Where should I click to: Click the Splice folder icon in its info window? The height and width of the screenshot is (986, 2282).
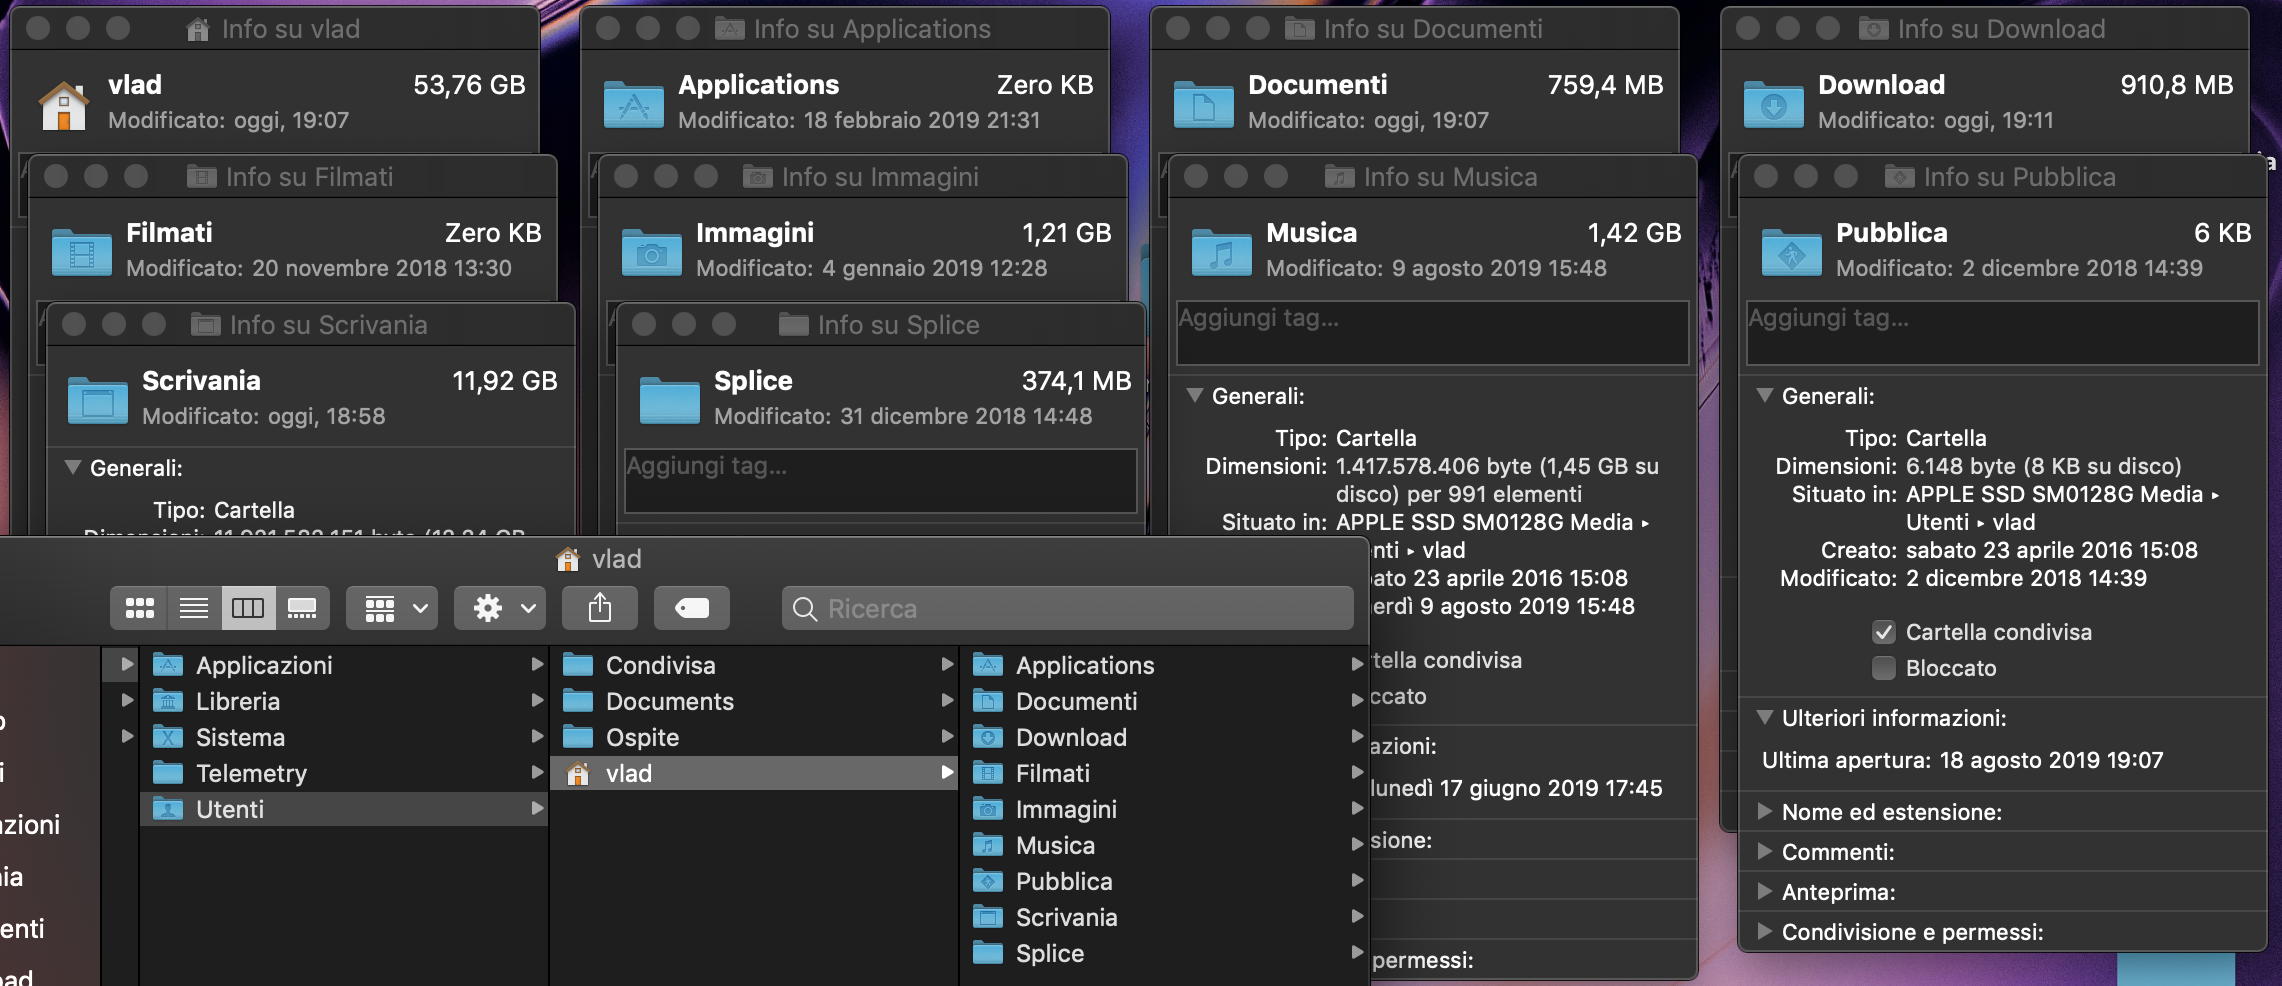point(670,400)
